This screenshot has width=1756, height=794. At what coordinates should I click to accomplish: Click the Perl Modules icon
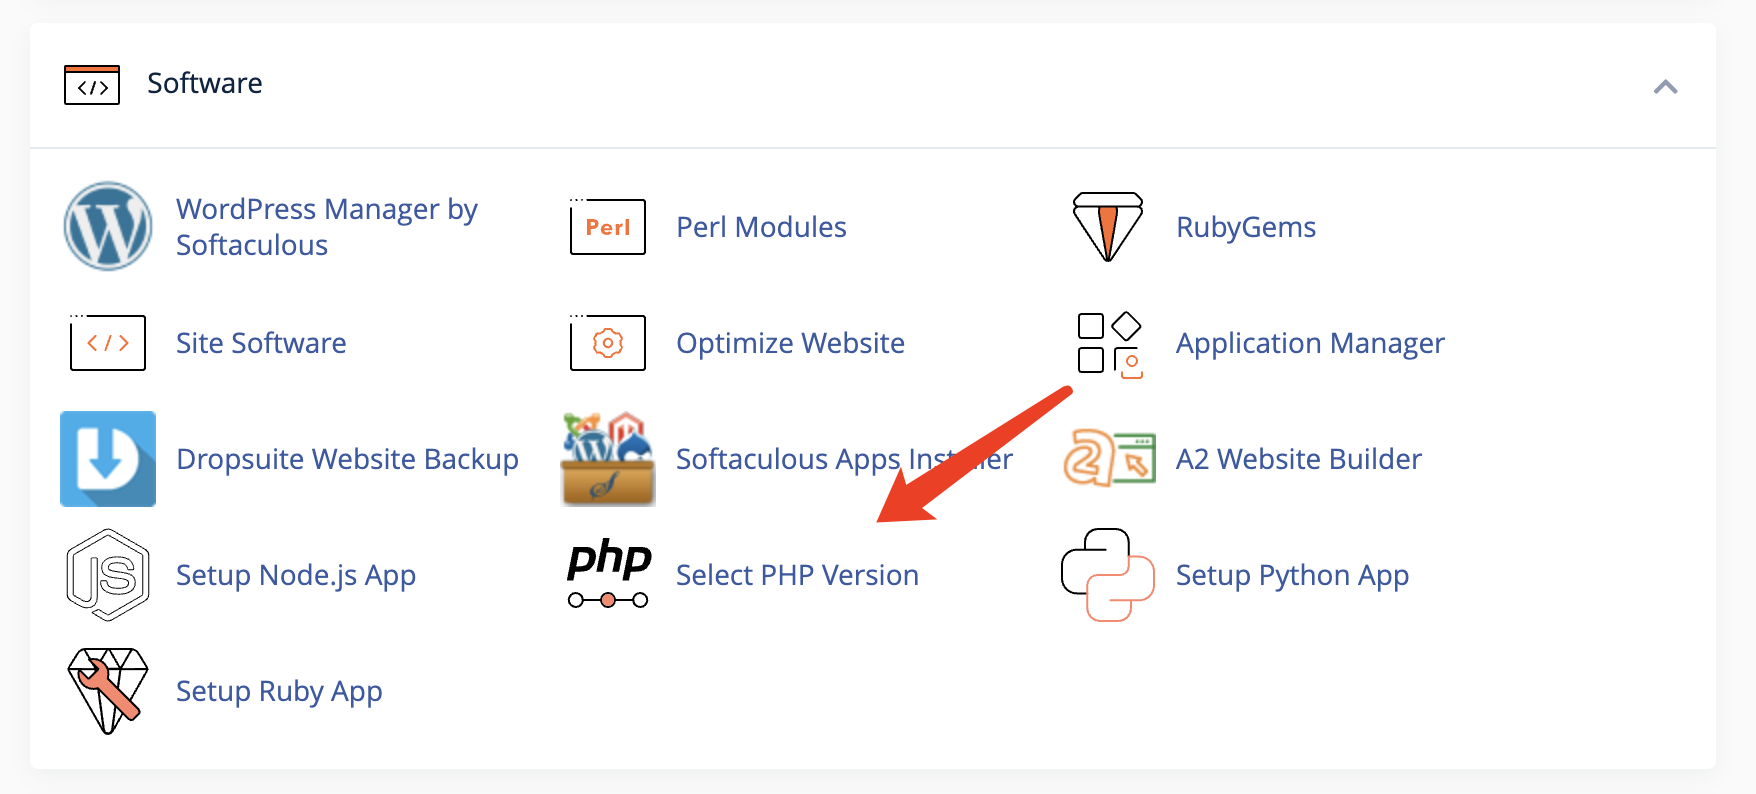(608, 226)
